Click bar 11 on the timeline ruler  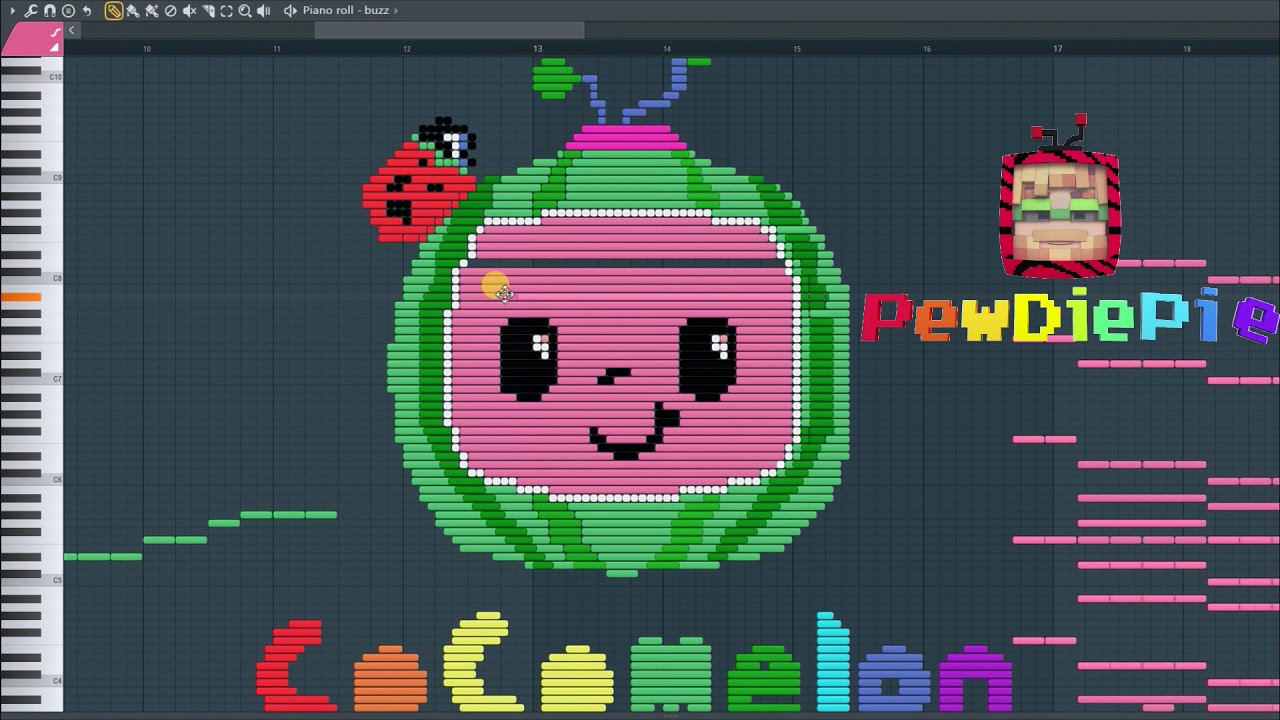pos(277,49)
